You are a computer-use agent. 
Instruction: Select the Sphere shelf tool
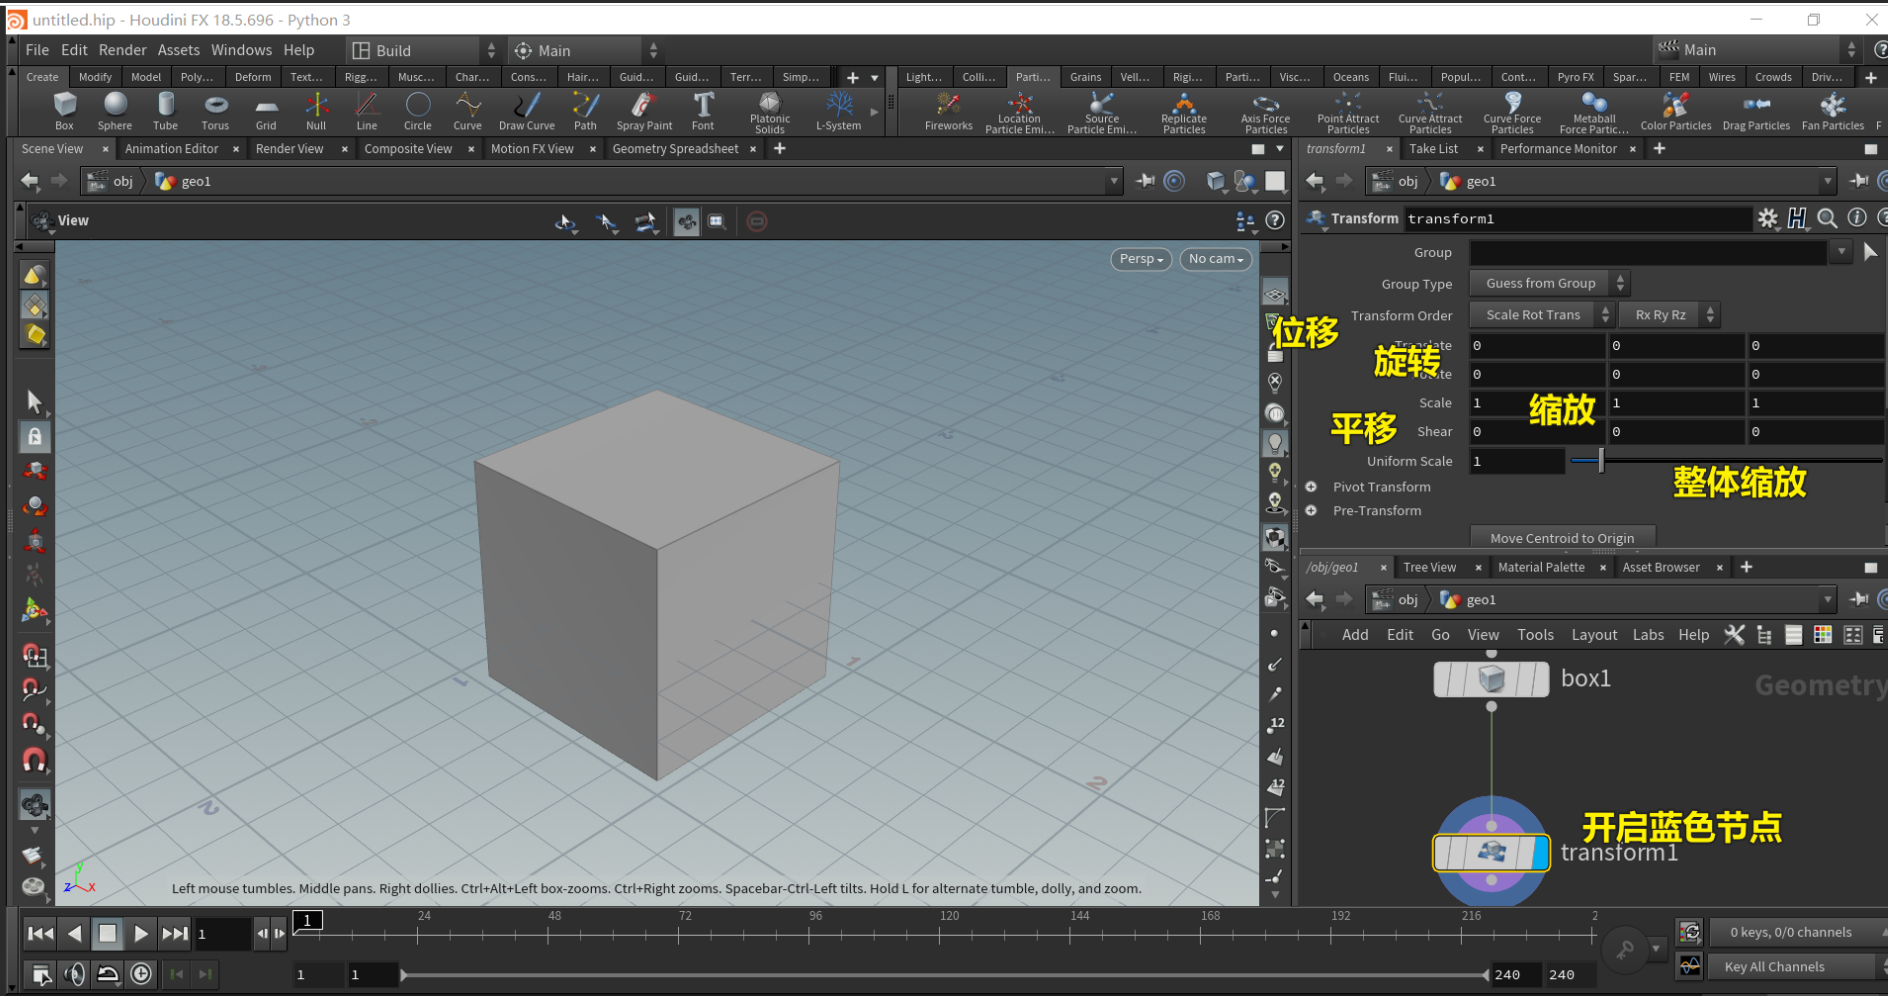pos(115,111)
